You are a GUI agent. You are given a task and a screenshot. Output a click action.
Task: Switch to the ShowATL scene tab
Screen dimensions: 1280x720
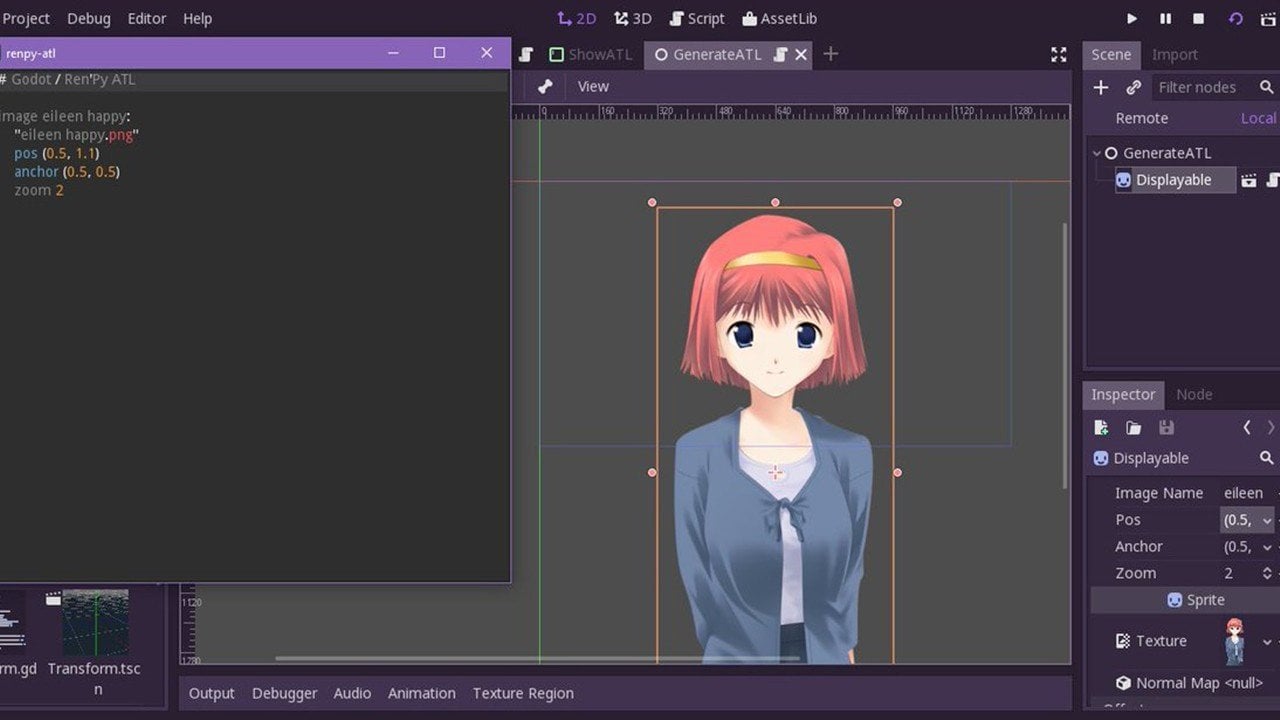tap(591, 55)
